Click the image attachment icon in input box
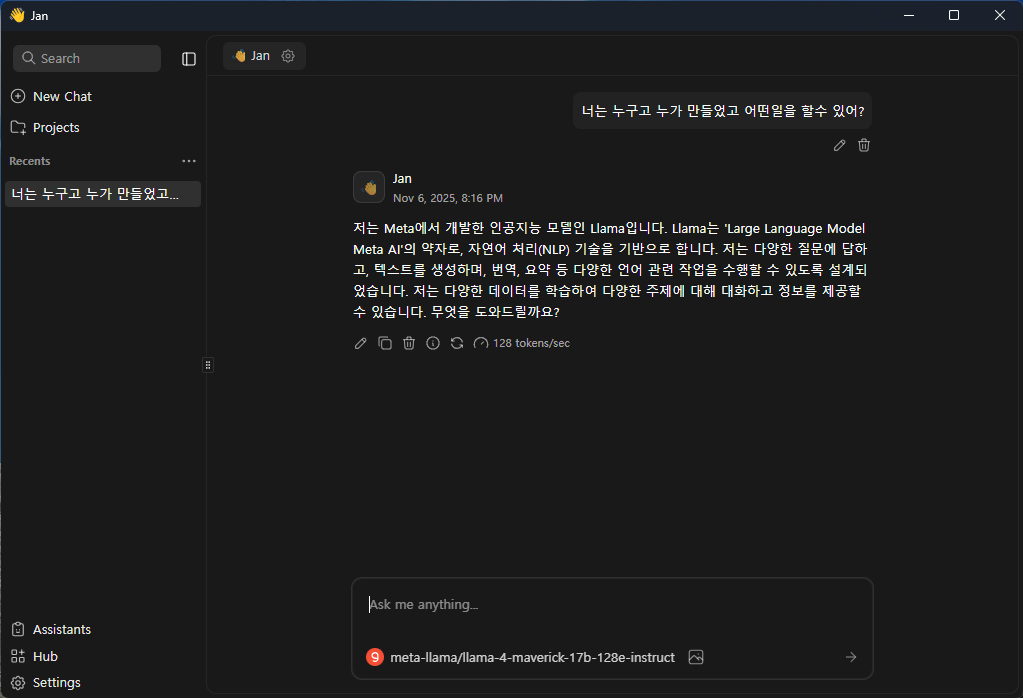The width and height of the screenshot is (1023, 698). pos(696,657)
